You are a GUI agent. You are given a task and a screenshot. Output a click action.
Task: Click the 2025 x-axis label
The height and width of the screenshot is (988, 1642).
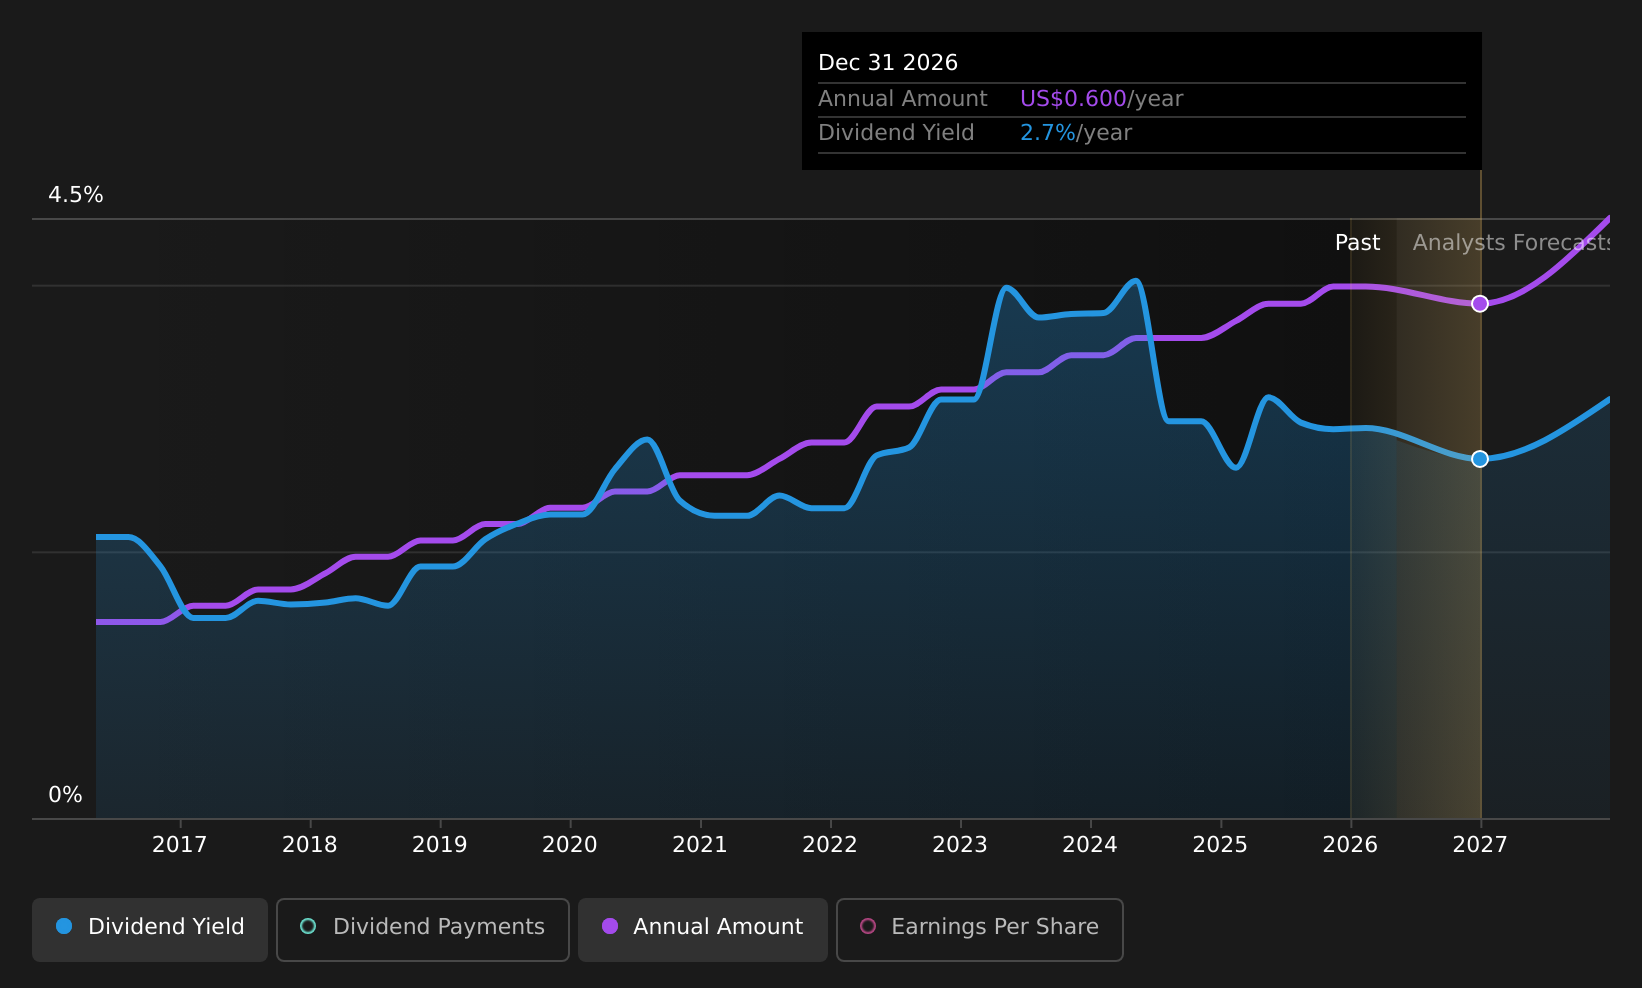(x=1220, y=845)
